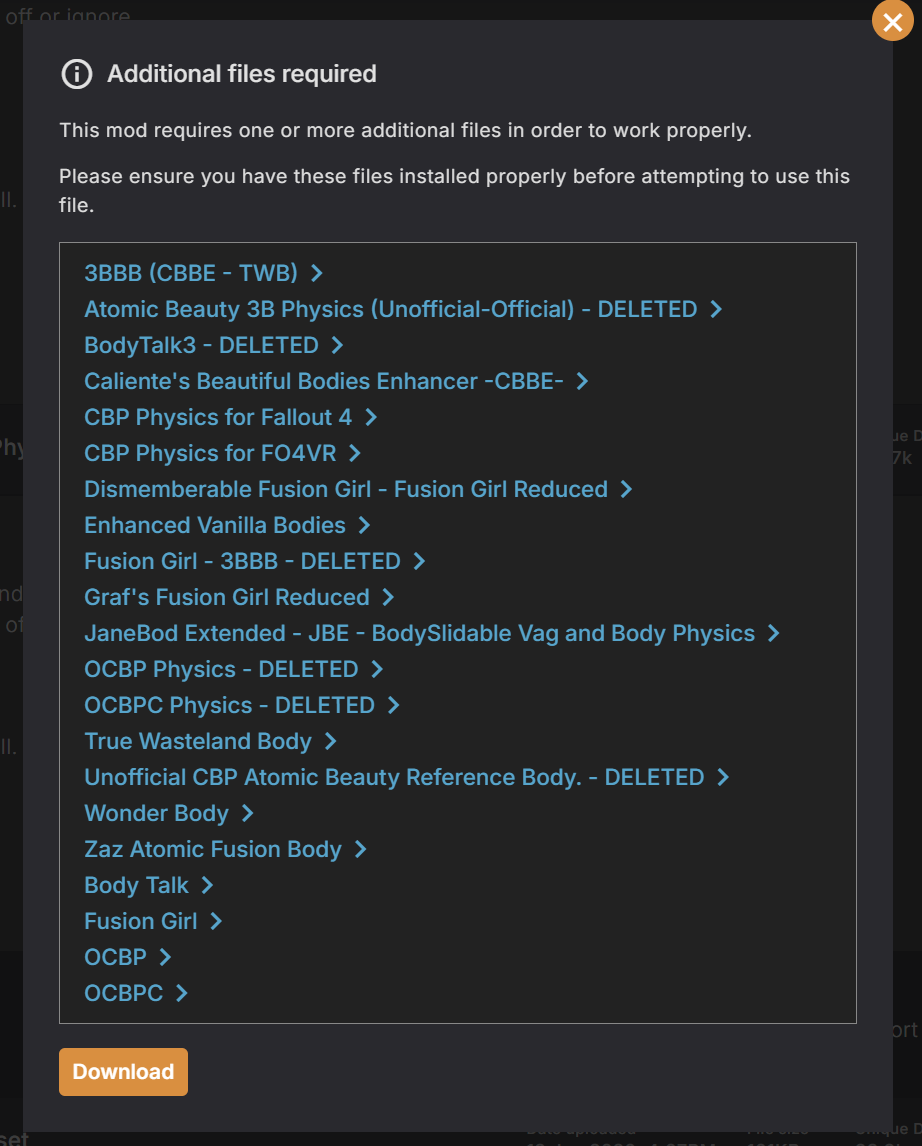The width and height of the screenshot is (922, 1146).
Task: Click the info icon beside the dialog title
Action: tap(77, 74)
